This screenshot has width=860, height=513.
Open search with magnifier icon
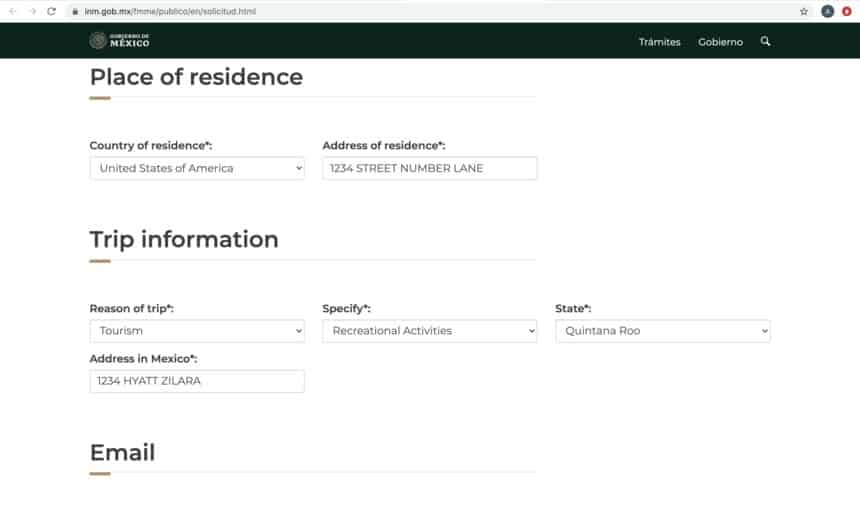click(x=765, y=41)
